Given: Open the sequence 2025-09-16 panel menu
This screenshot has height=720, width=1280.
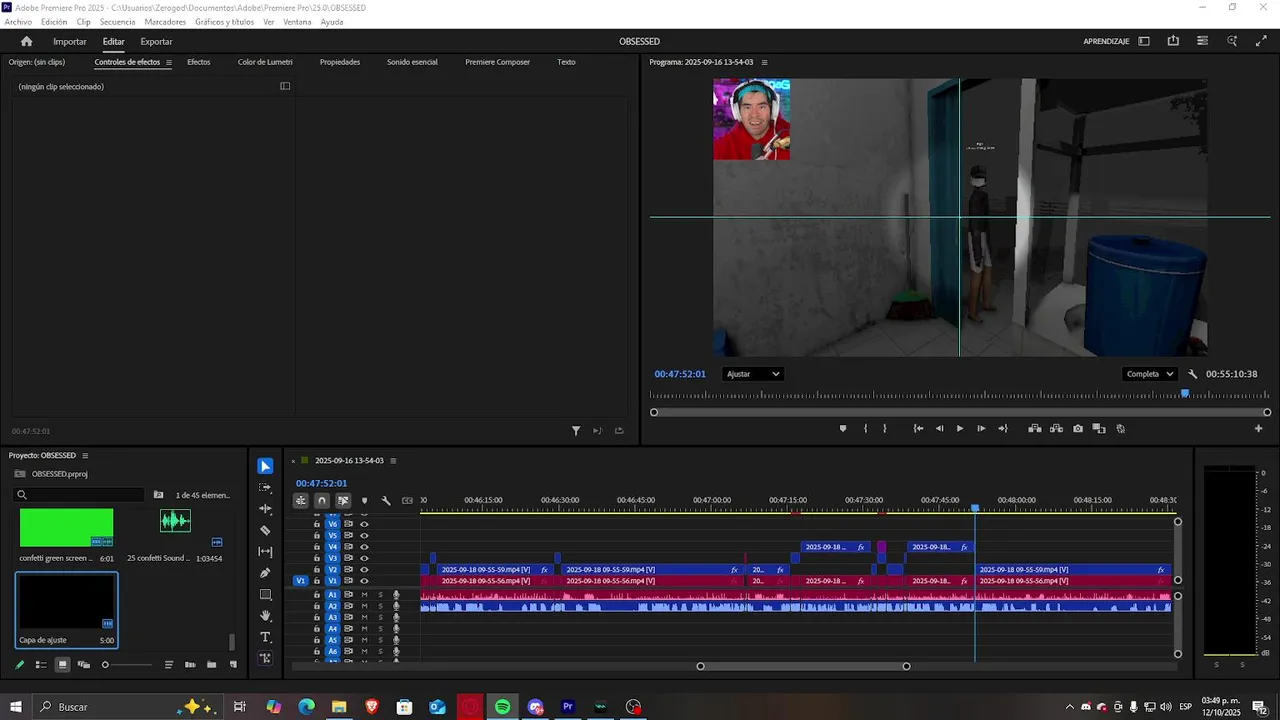Looking at the screenshot, I should pos(393,461).
